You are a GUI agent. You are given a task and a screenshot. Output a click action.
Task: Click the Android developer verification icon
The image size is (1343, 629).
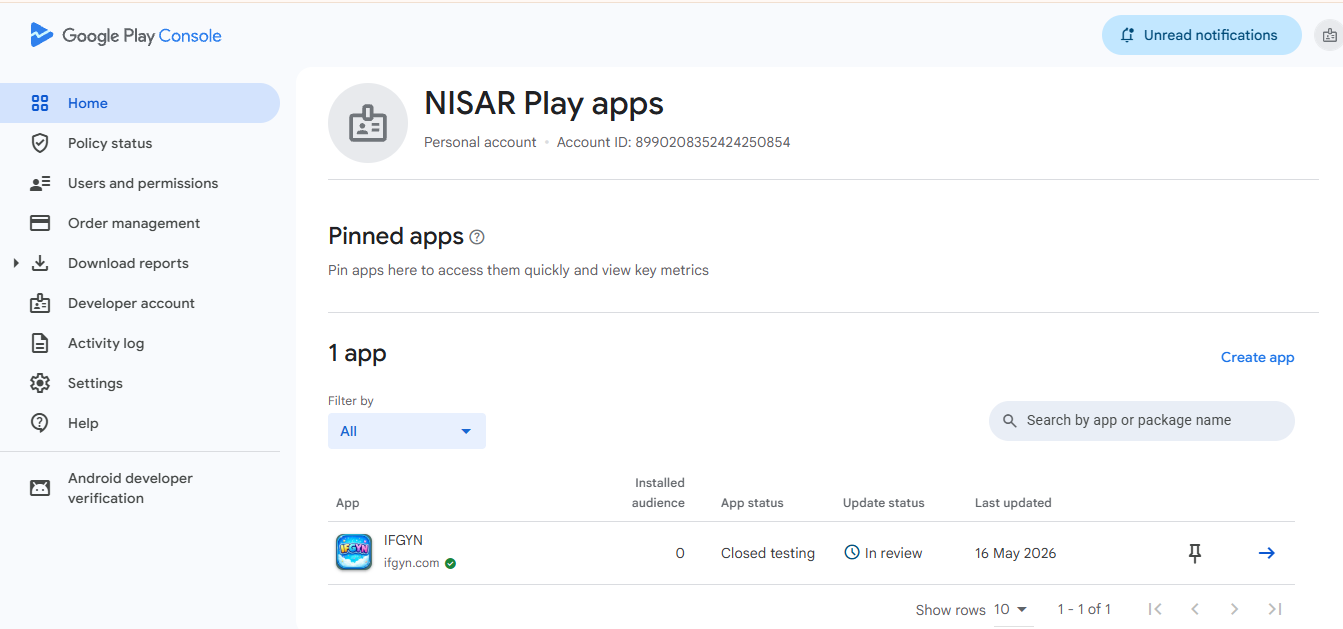pos(40,488)
